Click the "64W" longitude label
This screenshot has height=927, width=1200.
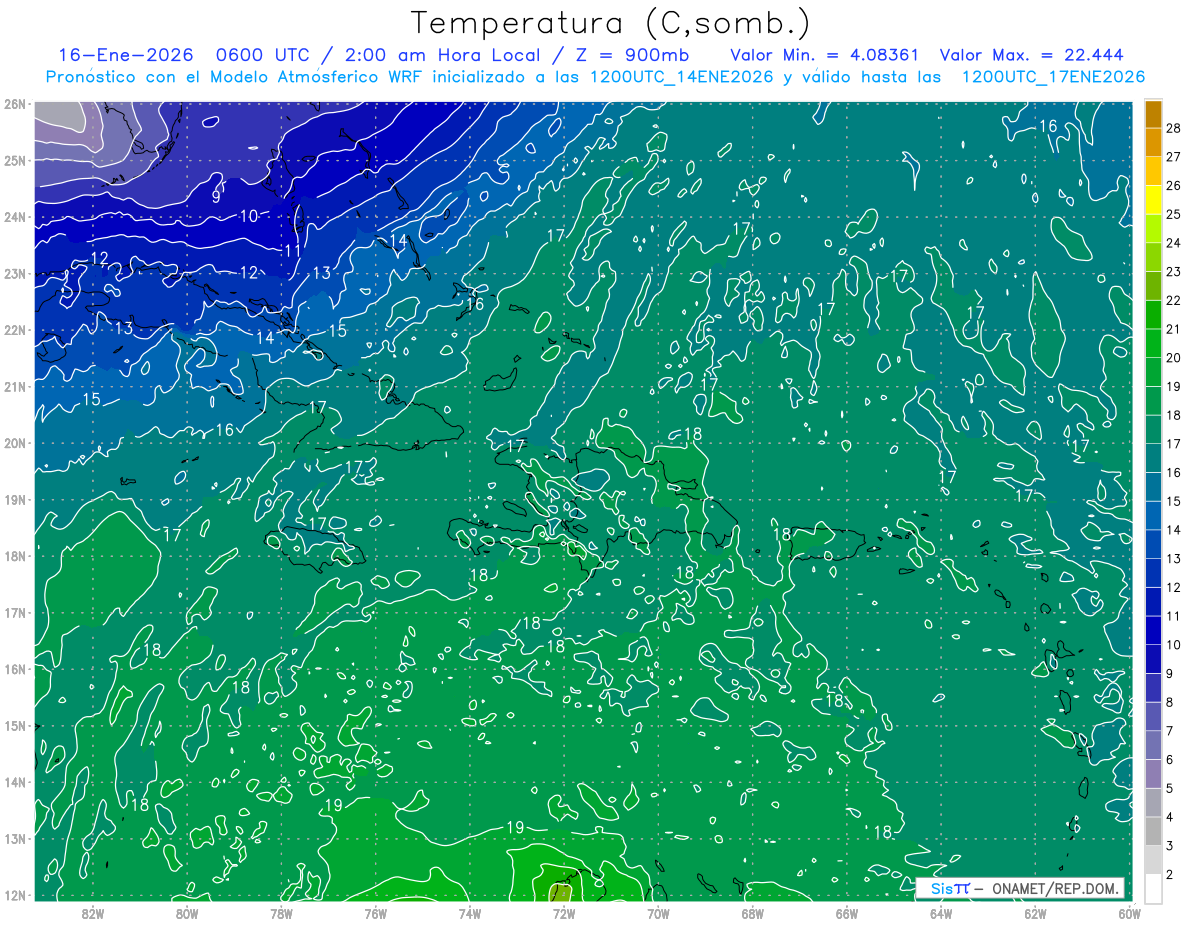click(941, 913)
